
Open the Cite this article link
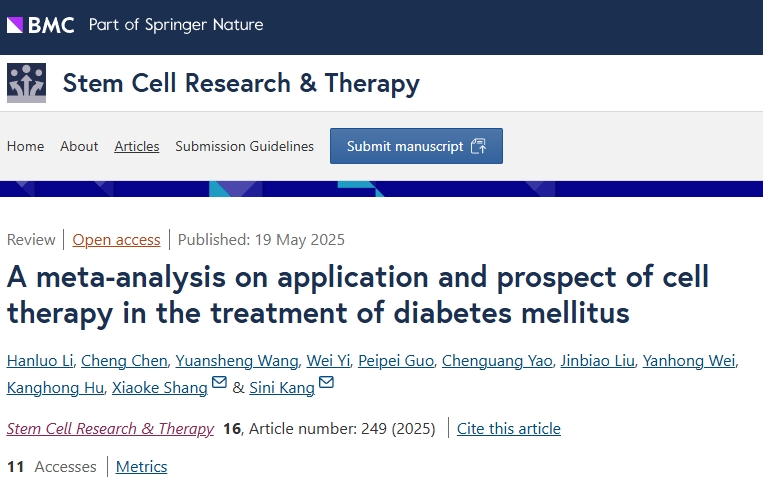509,429
